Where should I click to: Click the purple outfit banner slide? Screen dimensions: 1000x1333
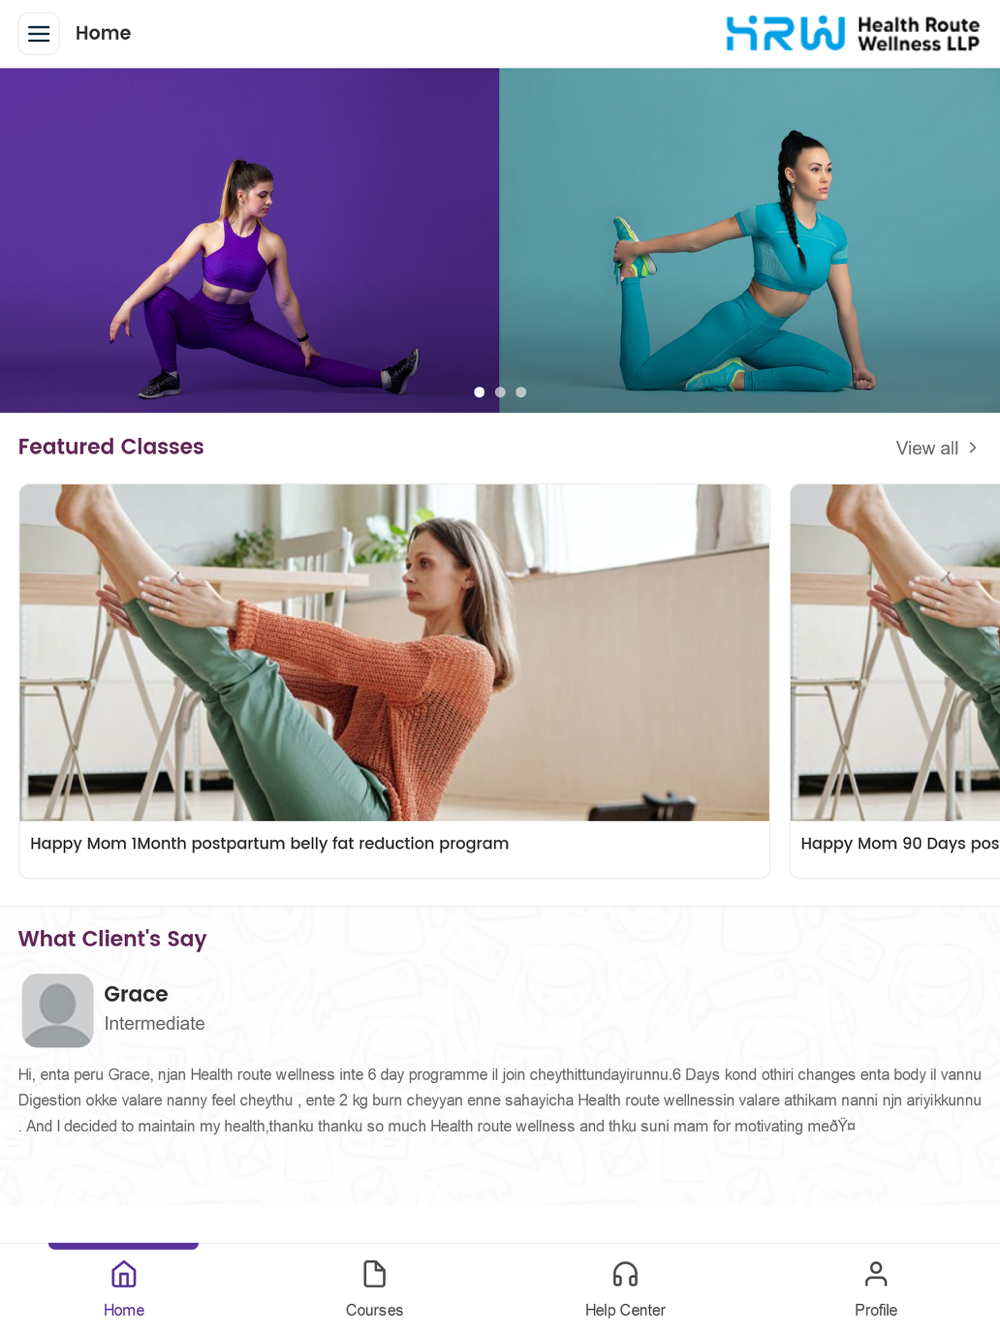(249, 240)
